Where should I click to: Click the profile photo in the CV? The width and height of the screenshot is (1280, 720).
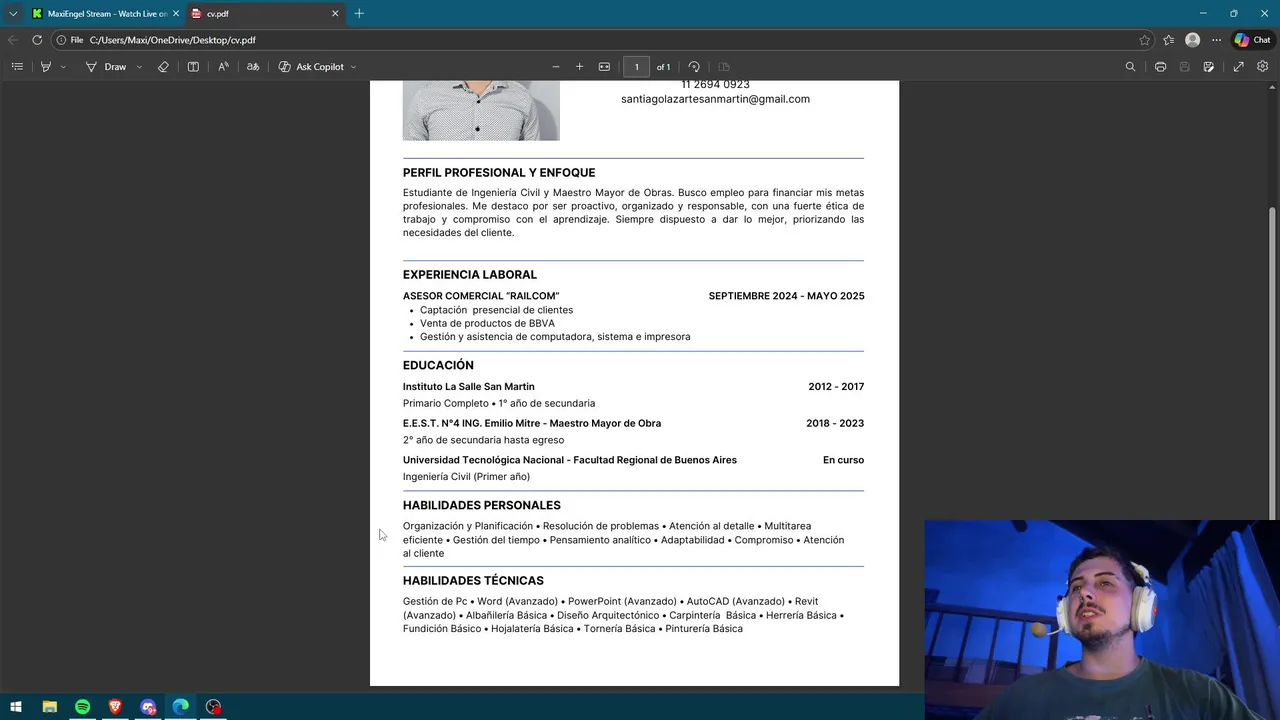(481, 111)
